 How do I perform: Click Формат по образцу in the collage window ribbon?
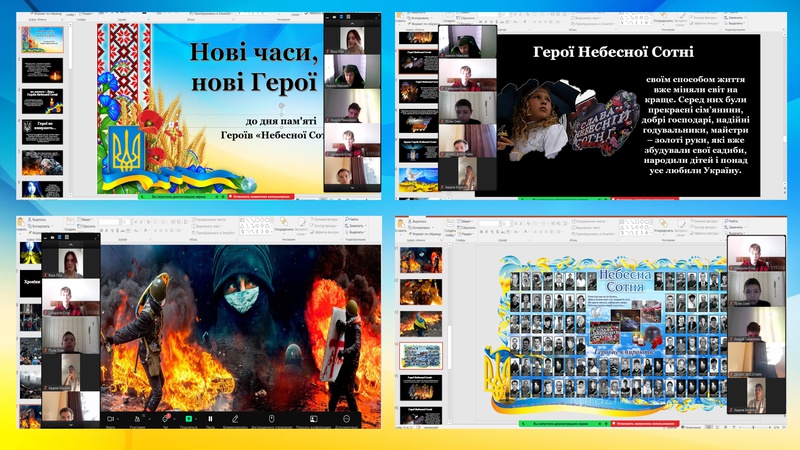pyautogui.click(x=423, y=234)
